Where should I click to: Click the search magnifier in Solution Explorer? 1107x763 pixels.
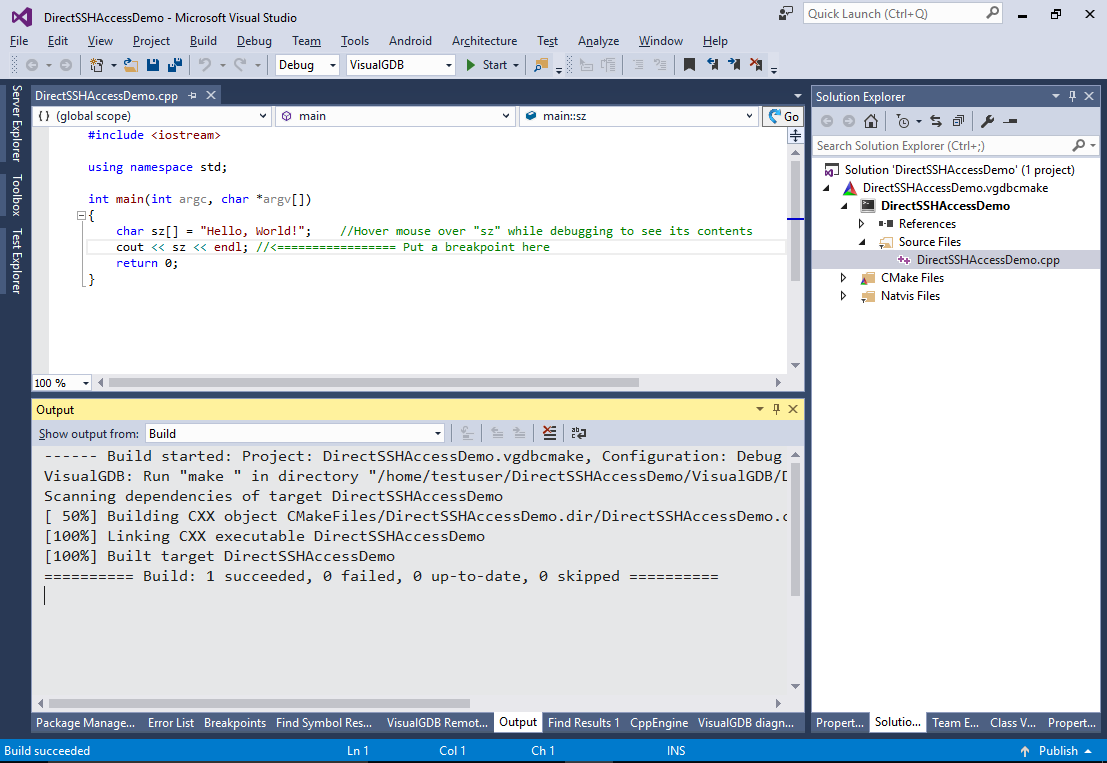pos(1078,145)
